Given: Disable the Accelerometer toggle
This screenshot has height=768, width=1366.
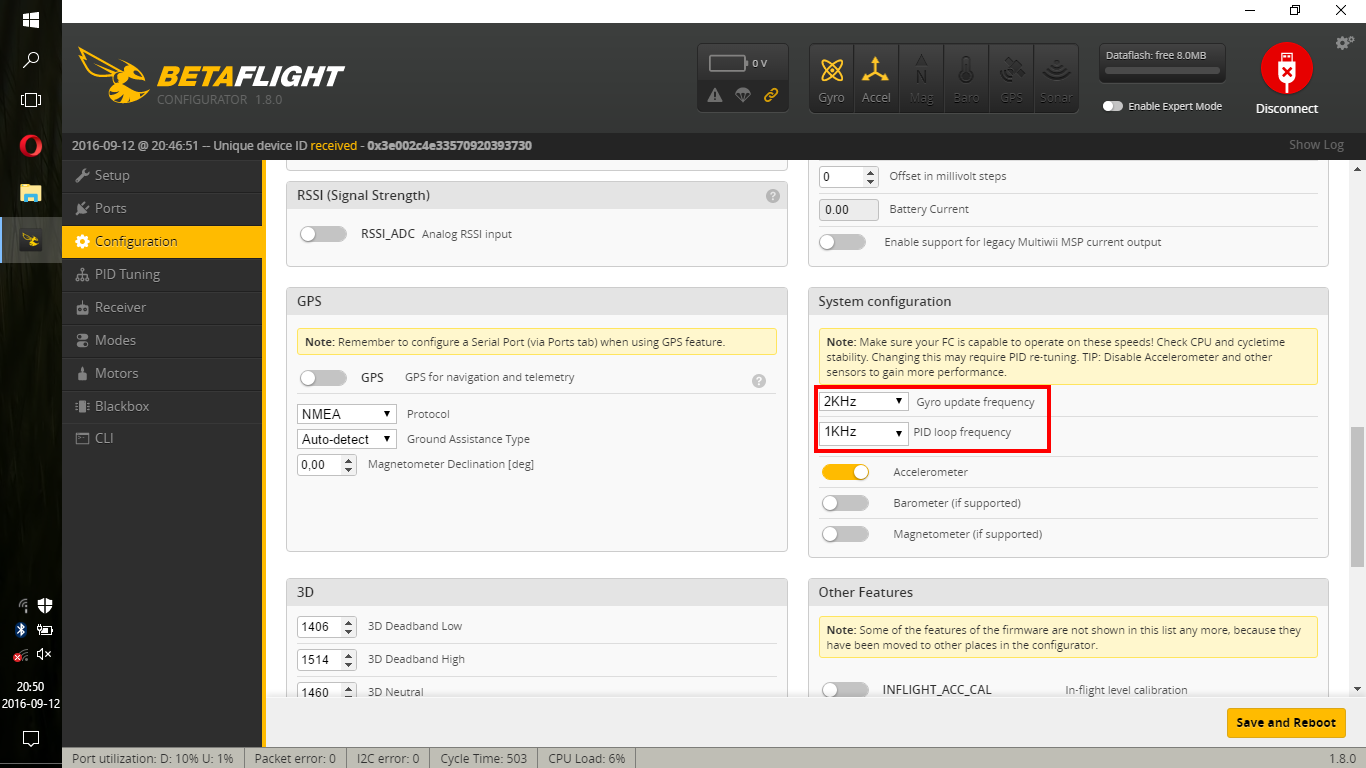Looking at the screenshot, I should click(845, 472).
